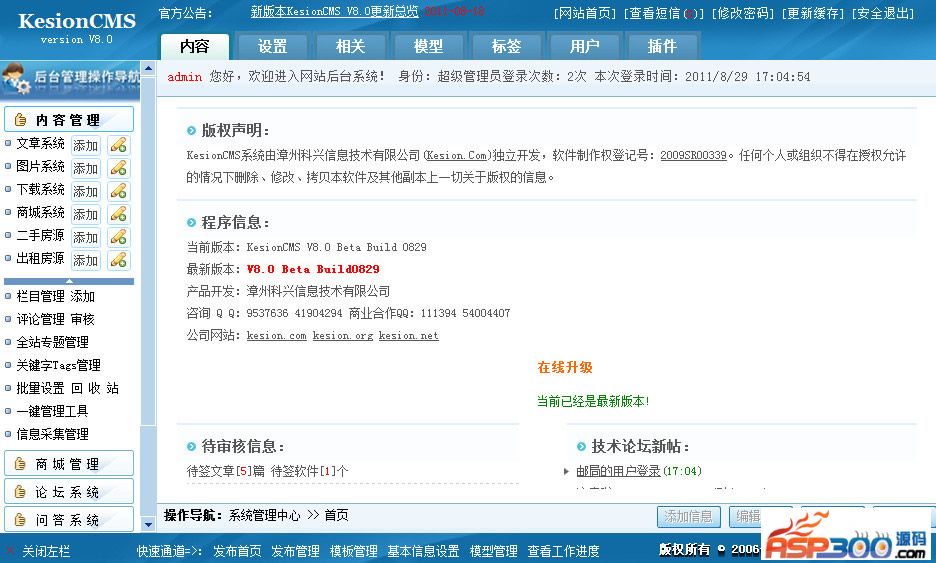The image size is (936, 563).
Task: Click 回收站 in the sidebar
Action: pyautogui.click(x=95, y=388)
